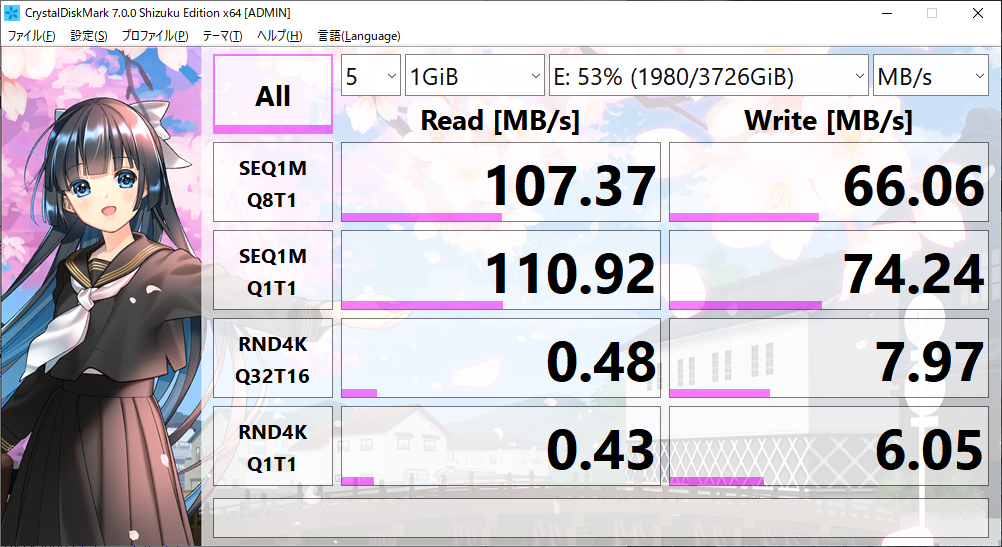Click the SEQ1M Q1T1 read result 110.92

(501, 270)
